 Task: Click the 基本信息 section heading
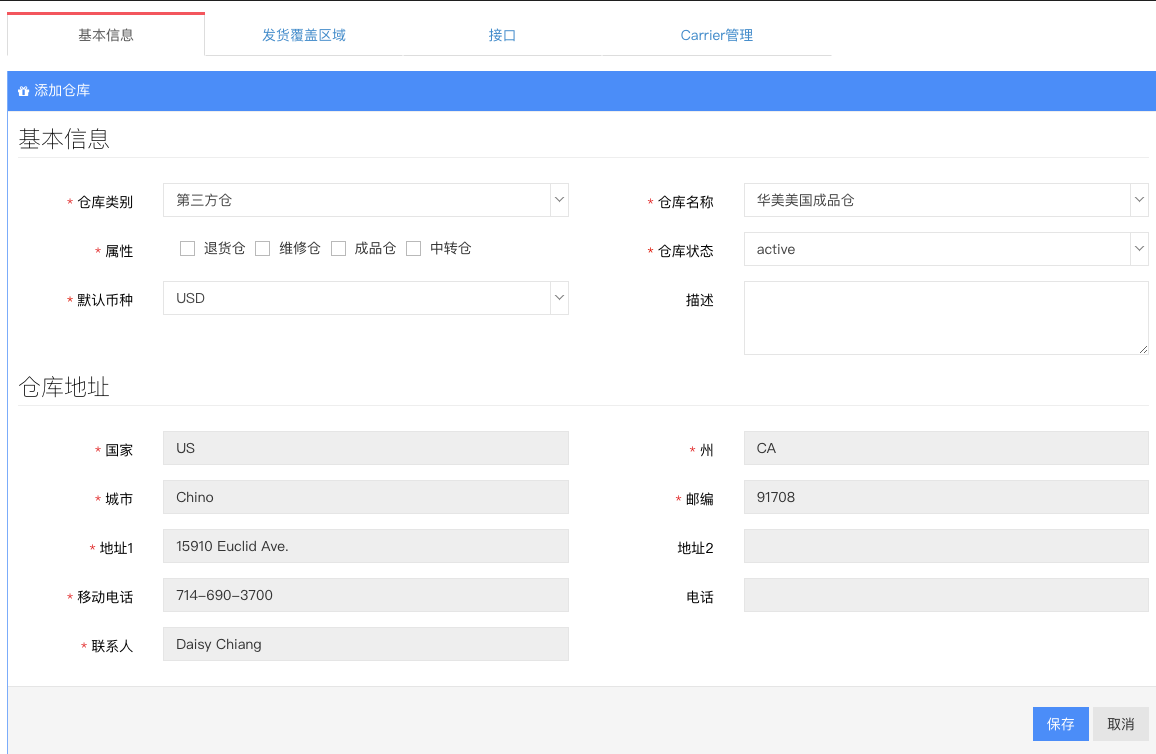64,139
